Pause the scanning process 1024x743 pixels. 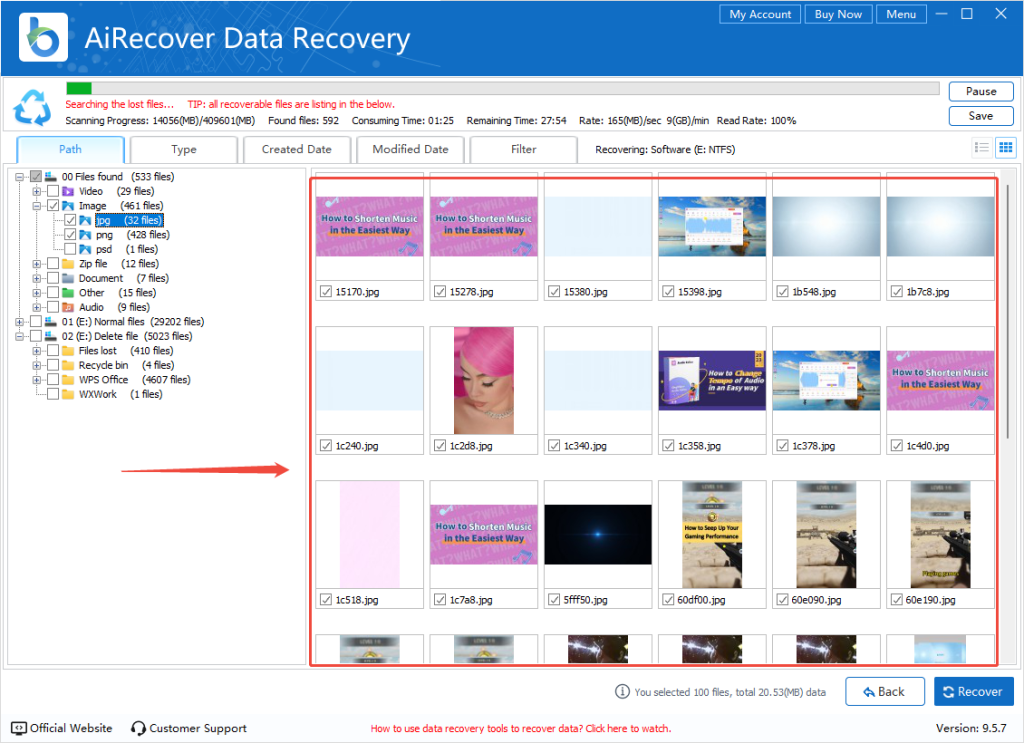click(x=980, y=91)
